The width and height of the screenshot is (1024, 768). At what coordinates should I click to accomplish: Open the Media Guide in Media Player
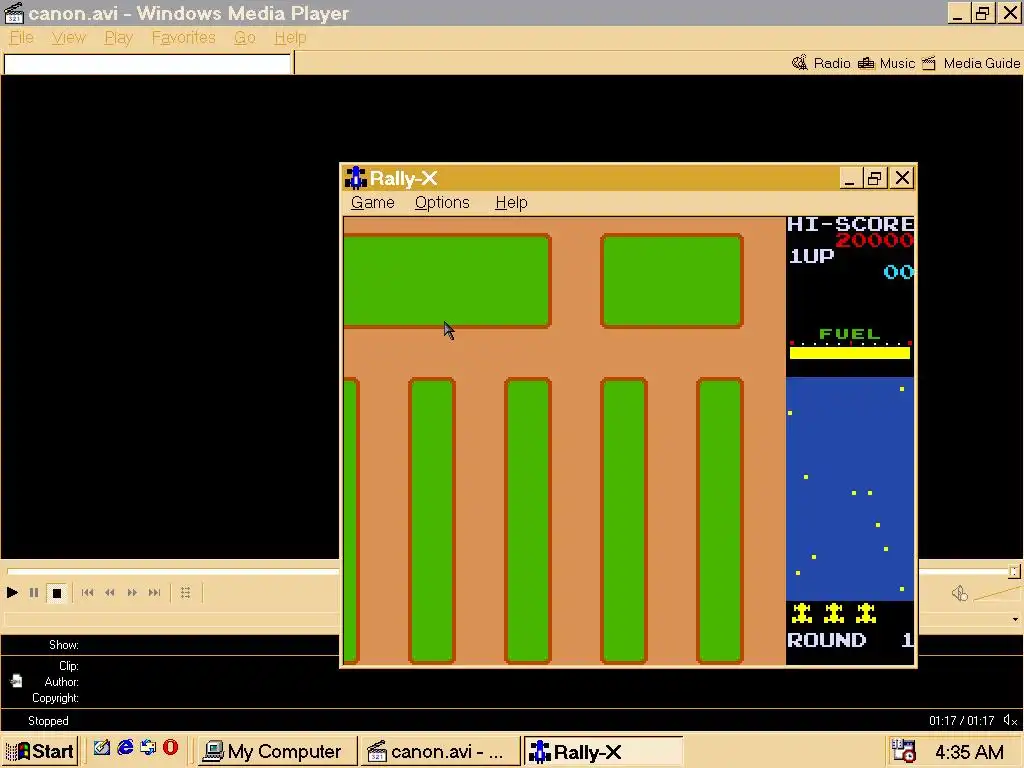[970, 63]
